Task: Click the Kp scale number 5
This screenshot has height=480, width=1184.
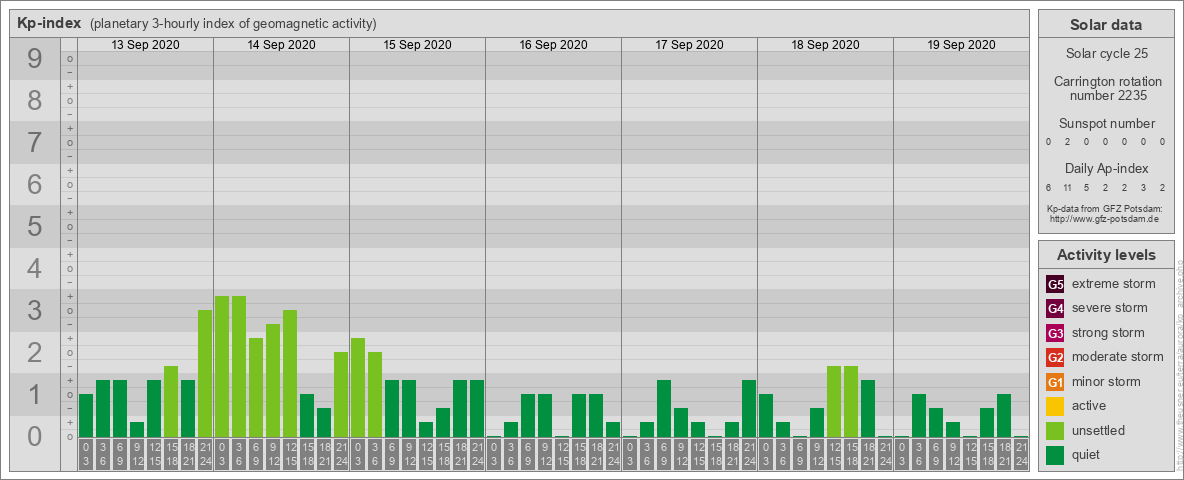Action: [35, 226]
